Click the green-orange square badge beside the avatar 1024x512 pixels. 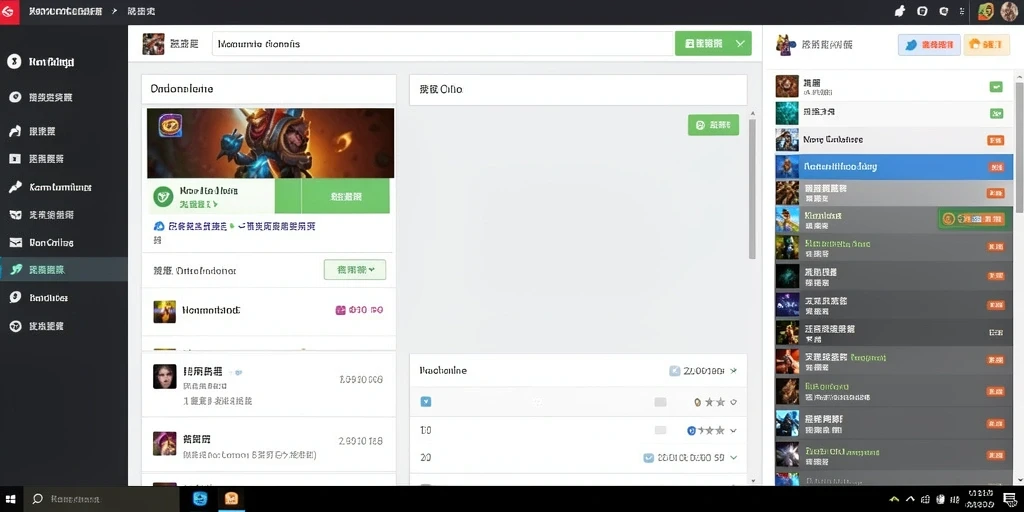(986, 11)
